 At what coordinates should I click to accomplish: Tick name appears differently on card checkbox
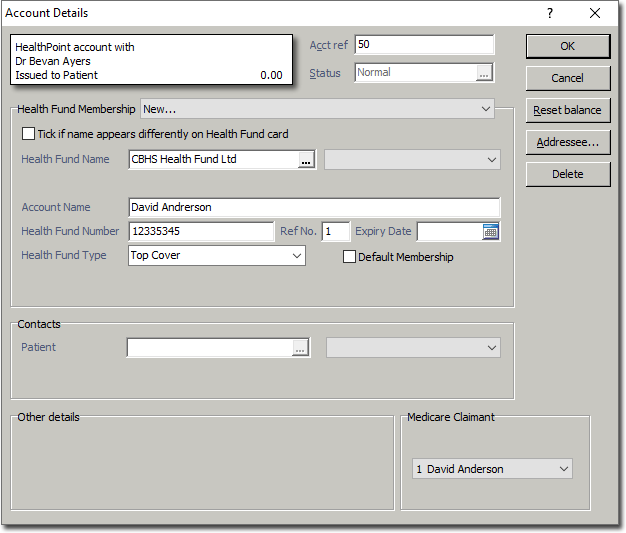(x=28, y=134)
